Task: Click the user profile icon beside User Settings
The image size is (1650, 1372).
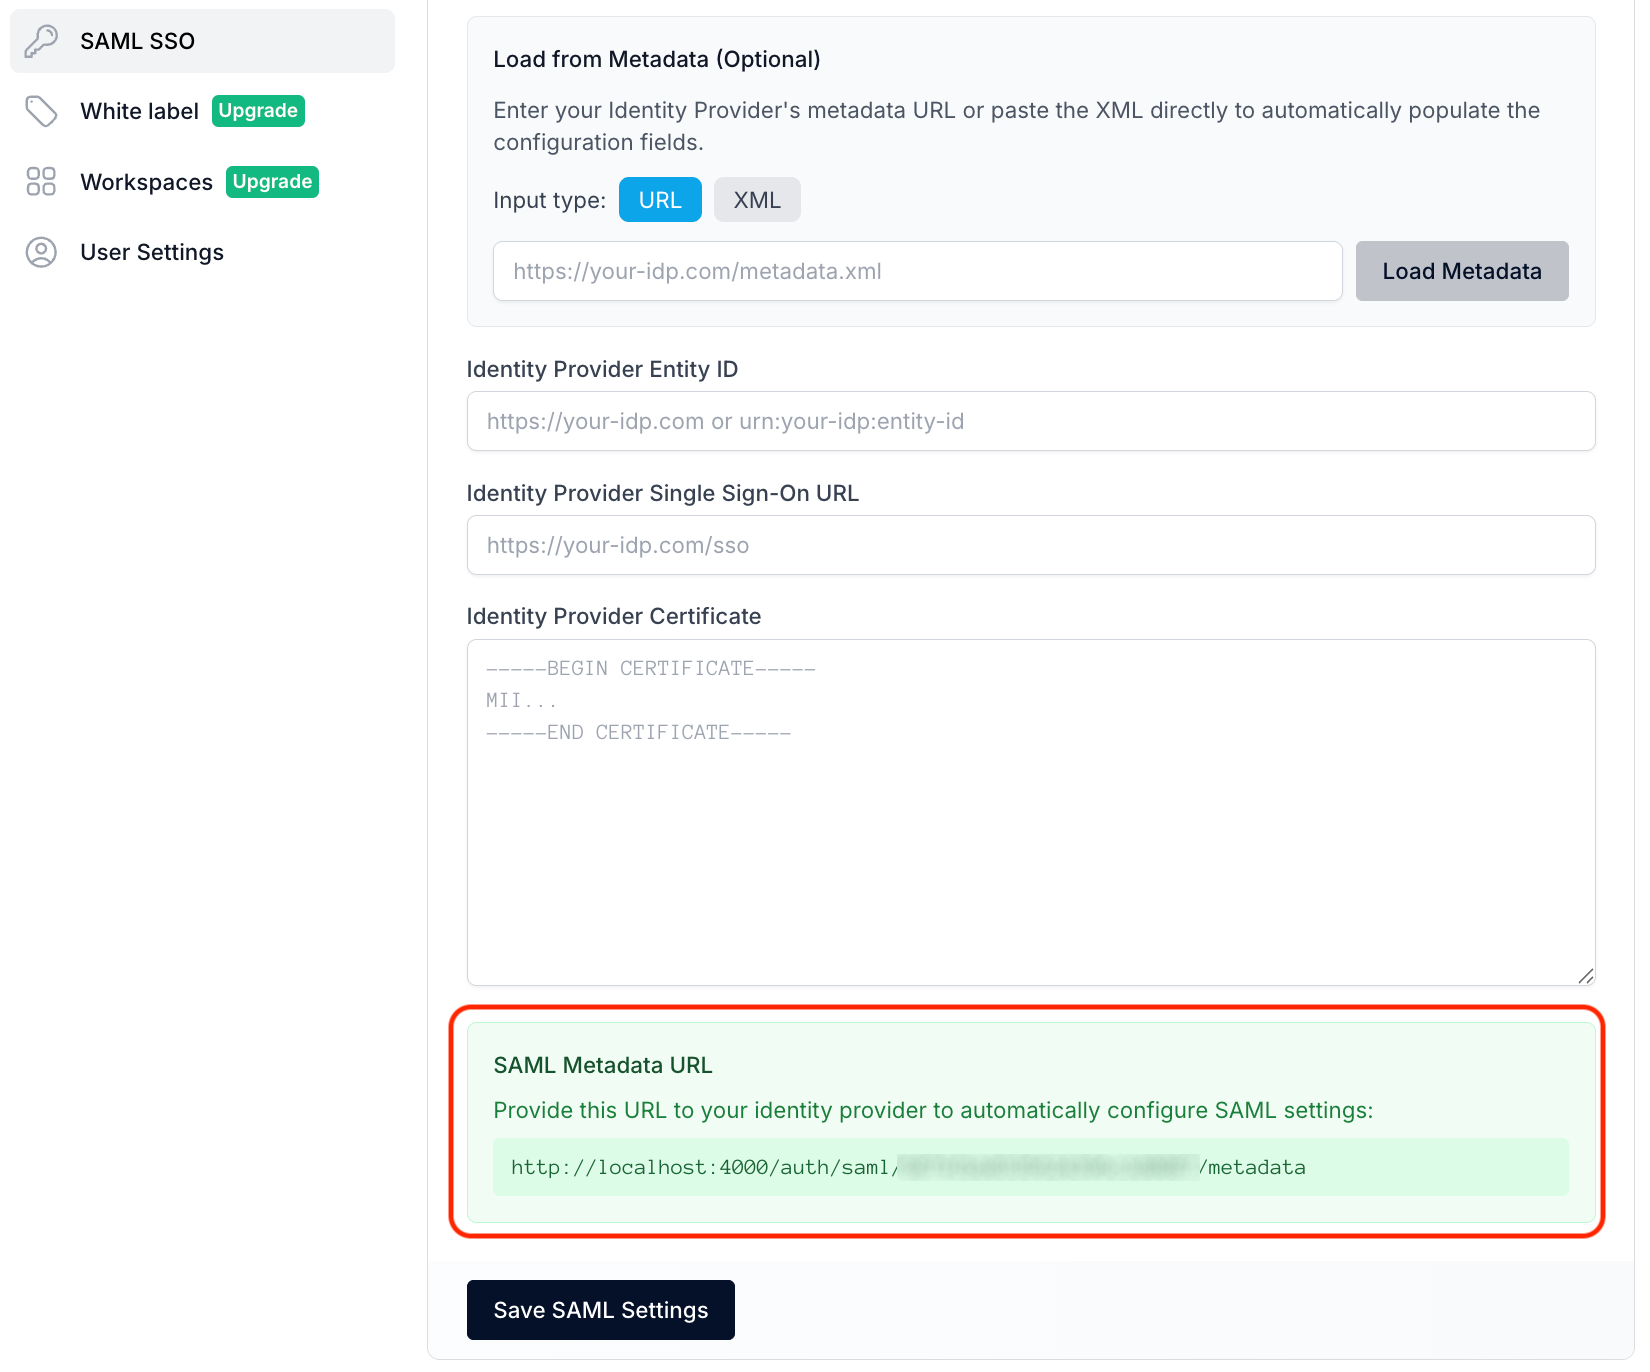Action: [x=41, y=252]
